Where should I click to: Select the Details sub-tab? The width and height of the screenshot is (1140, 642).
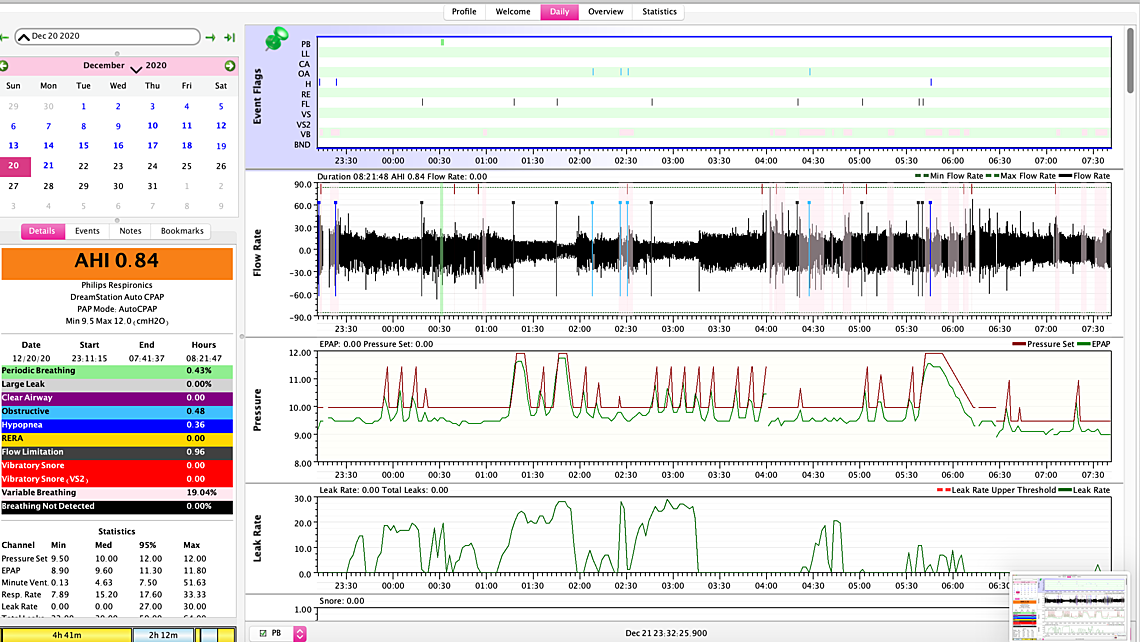tap(42, 231)
